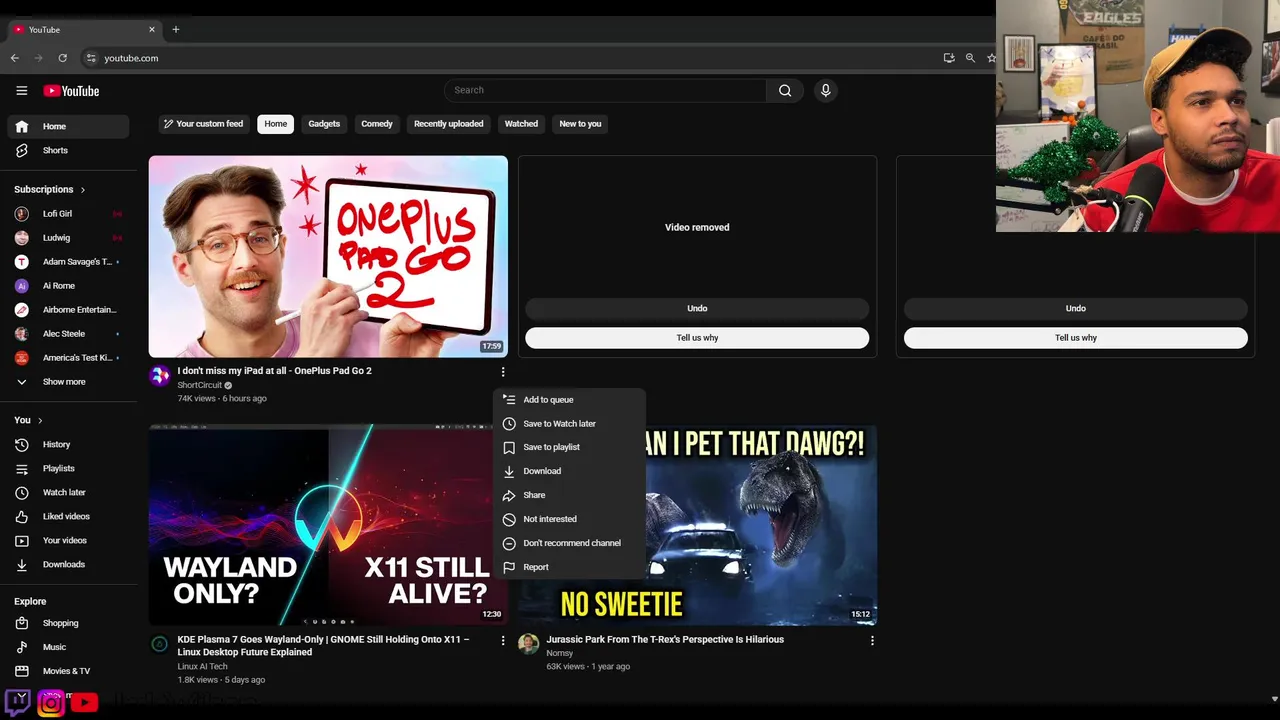Switch to the Comedy filter chip
The image size is (1280, 720).
377,124
